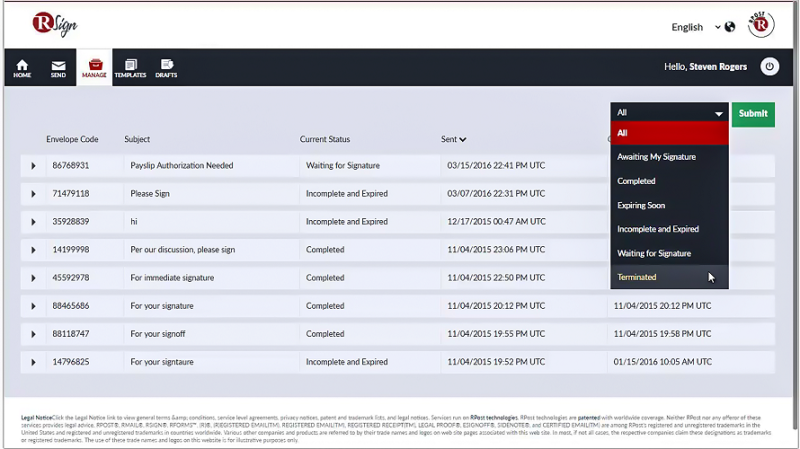Open the patented link in footer
Viewport: 800px width, 449px height.
click(588, 418)
